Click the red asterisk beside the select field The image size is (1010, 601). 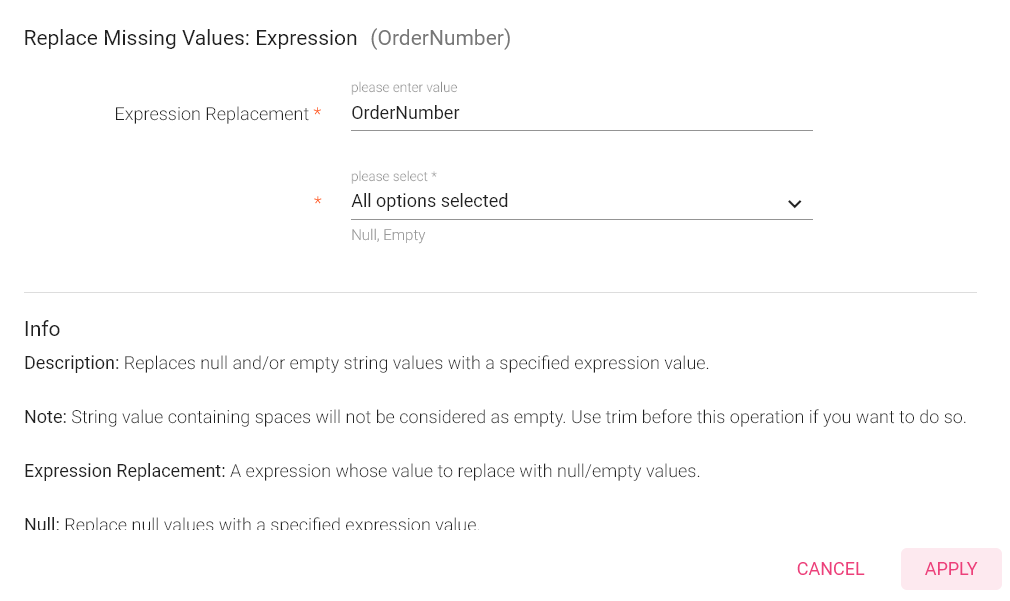(x=317, y=201)
